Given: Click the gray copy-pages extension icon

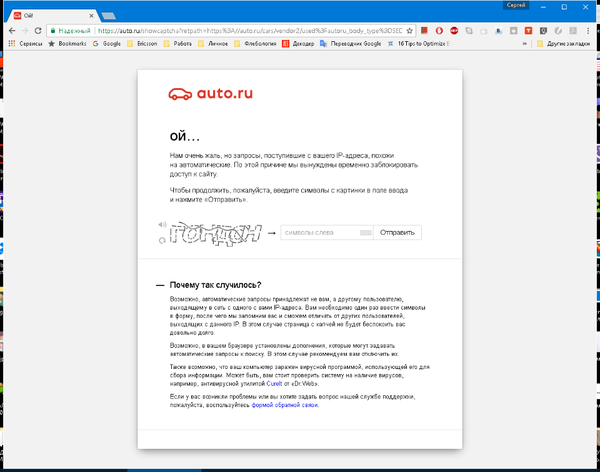Looking at the screenshot, I should [469, 31].
